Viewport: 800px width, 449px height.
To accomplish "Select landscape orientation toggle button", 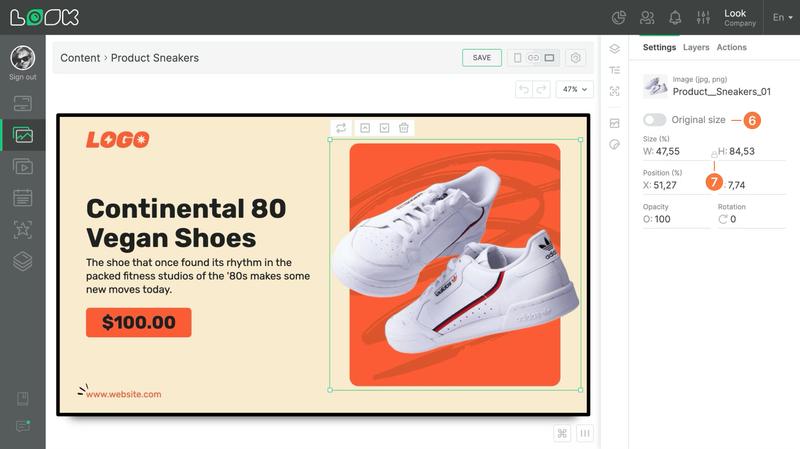I will [549, 58].
